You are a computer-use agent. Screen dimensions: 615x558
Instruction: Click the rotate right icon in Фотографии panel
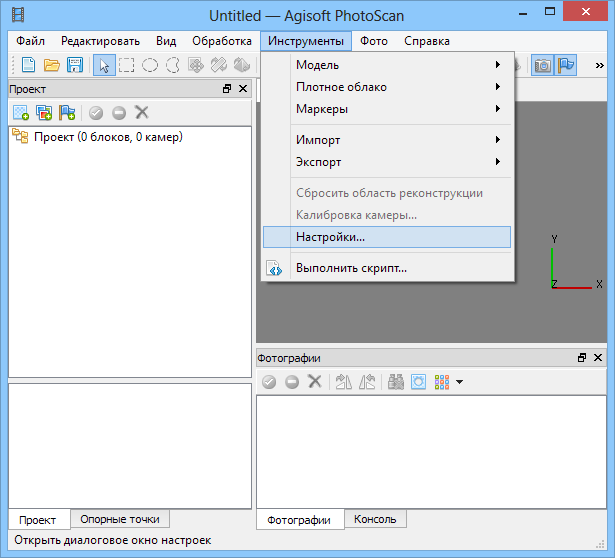[x=344, y=382]
